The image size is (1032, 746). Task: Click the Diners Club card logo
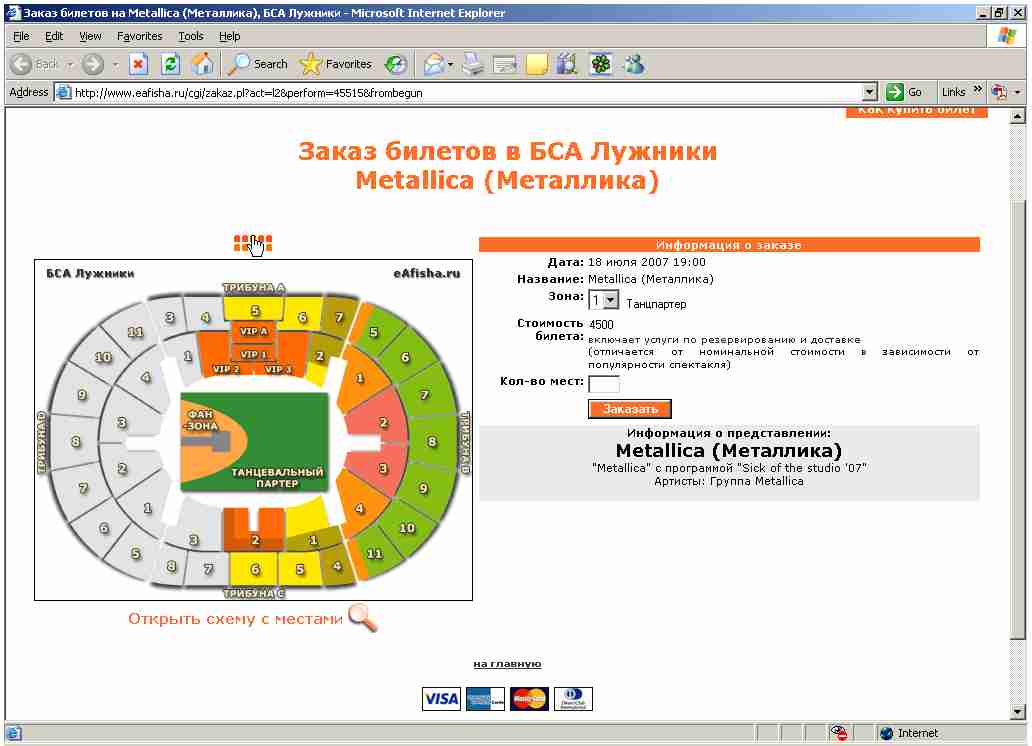tap(573, 699)
